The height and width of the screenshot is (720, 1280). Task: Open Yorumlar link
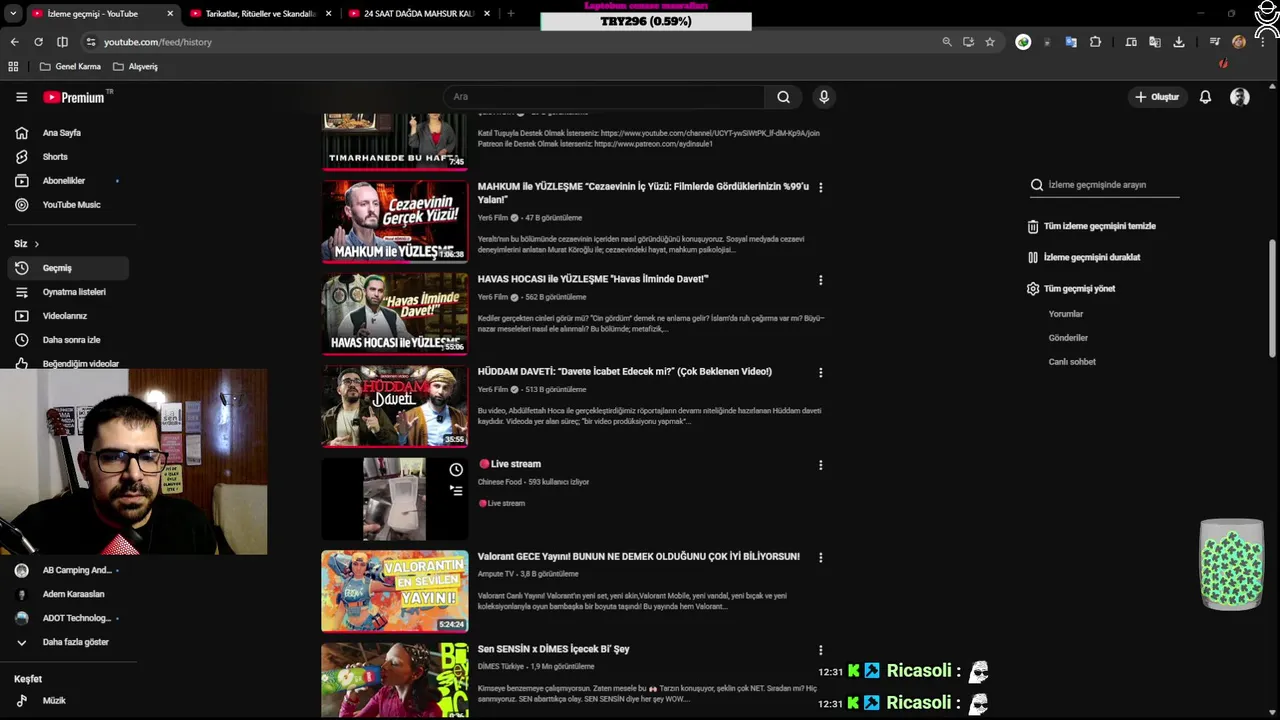click(1066, 314)
